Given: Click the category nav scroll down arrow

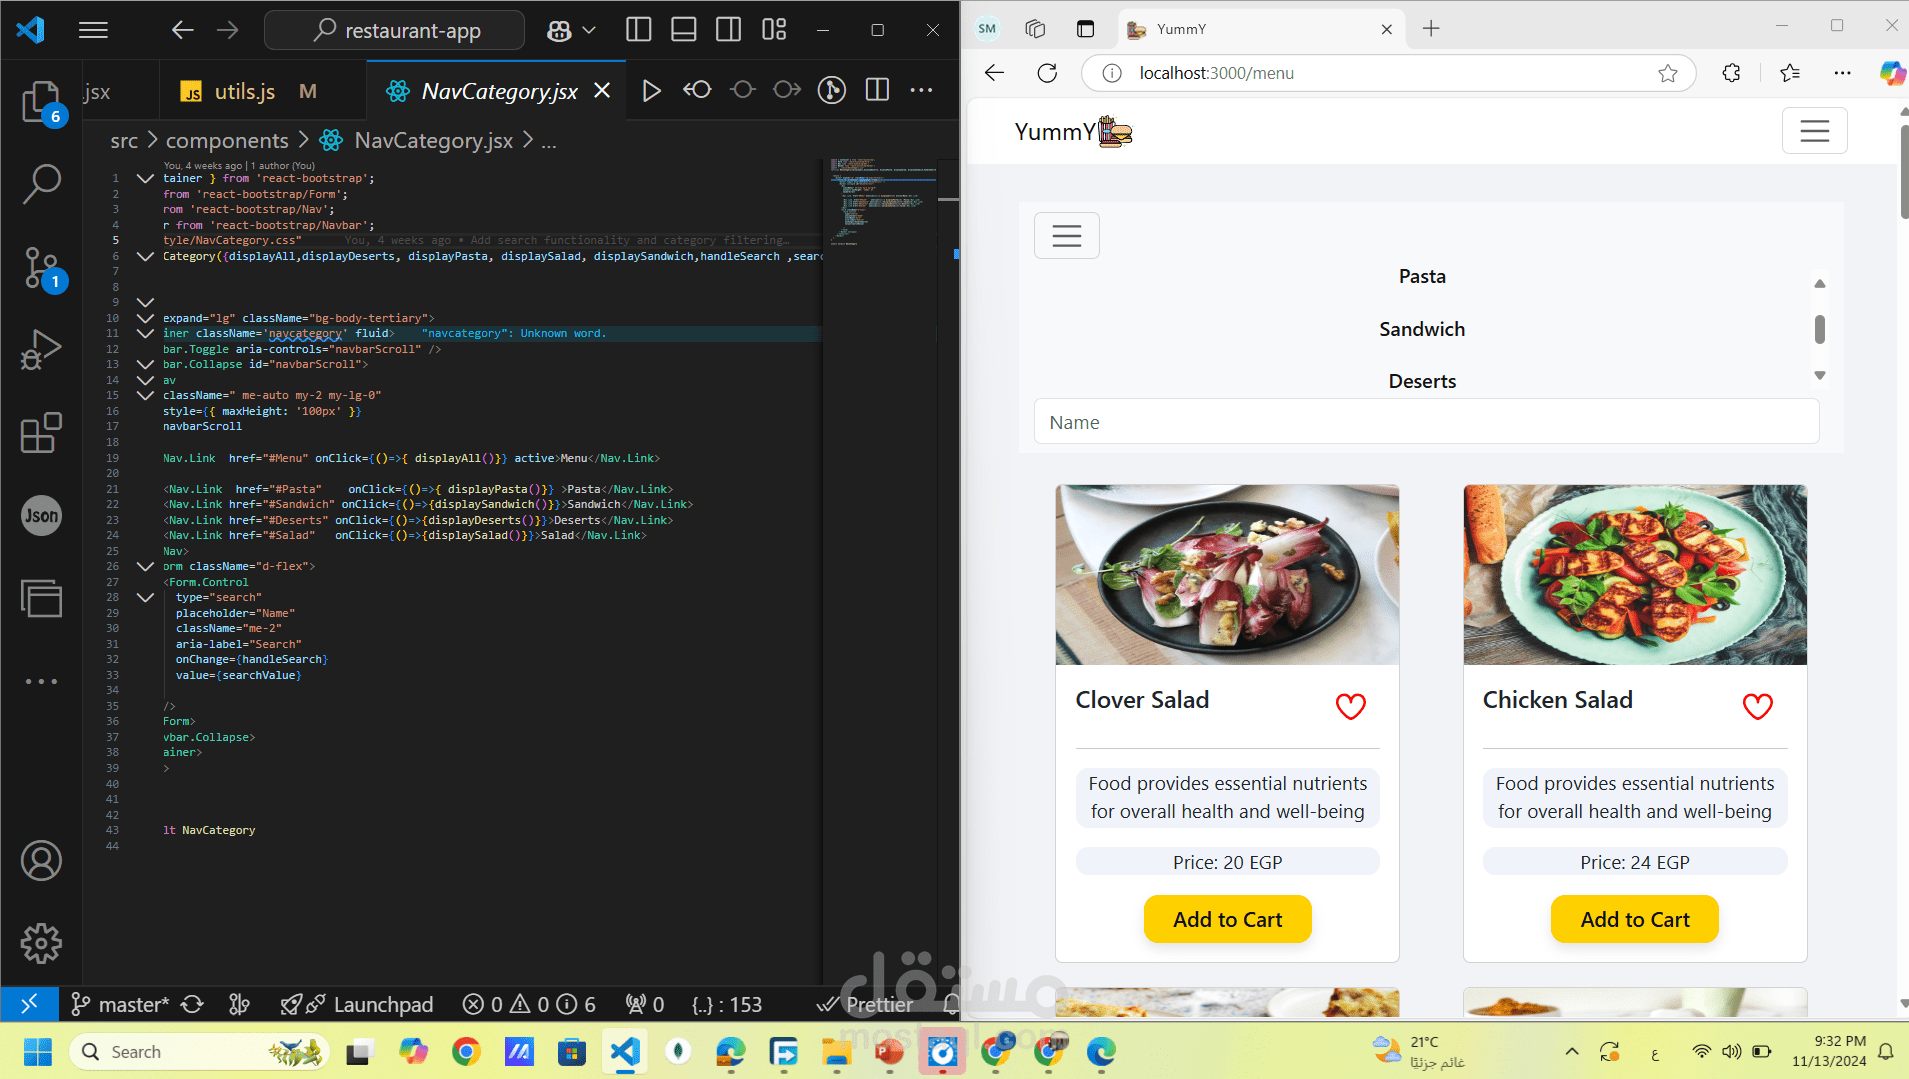Looking at the screenshot, I should [1819, 376].
